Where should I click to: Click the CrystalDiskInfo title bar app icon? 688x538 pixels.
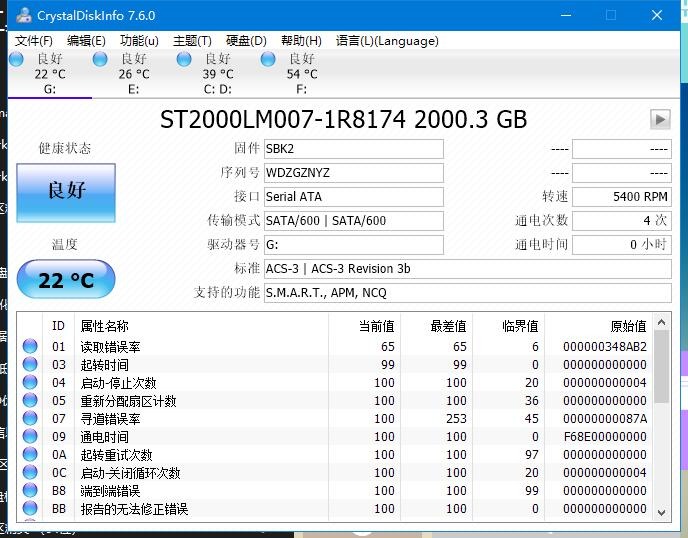tap(24, 15)
